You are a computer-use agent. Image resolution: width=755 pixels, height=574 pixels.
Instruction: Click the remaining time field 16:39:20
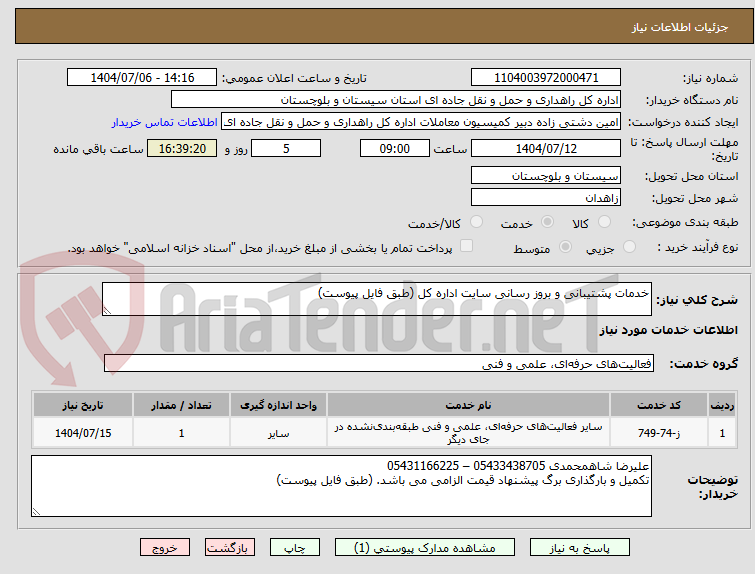pyautogui.click(x=182, y=148)
